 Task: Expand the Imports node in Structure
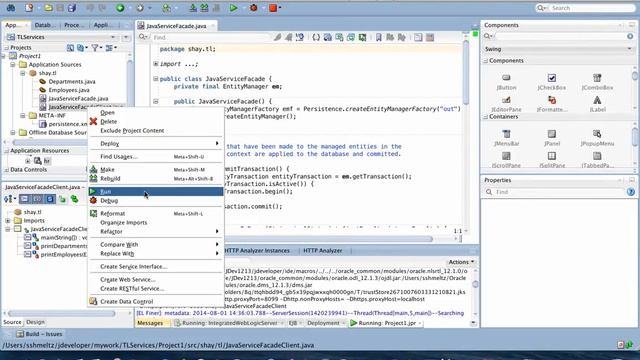(8, 220)
